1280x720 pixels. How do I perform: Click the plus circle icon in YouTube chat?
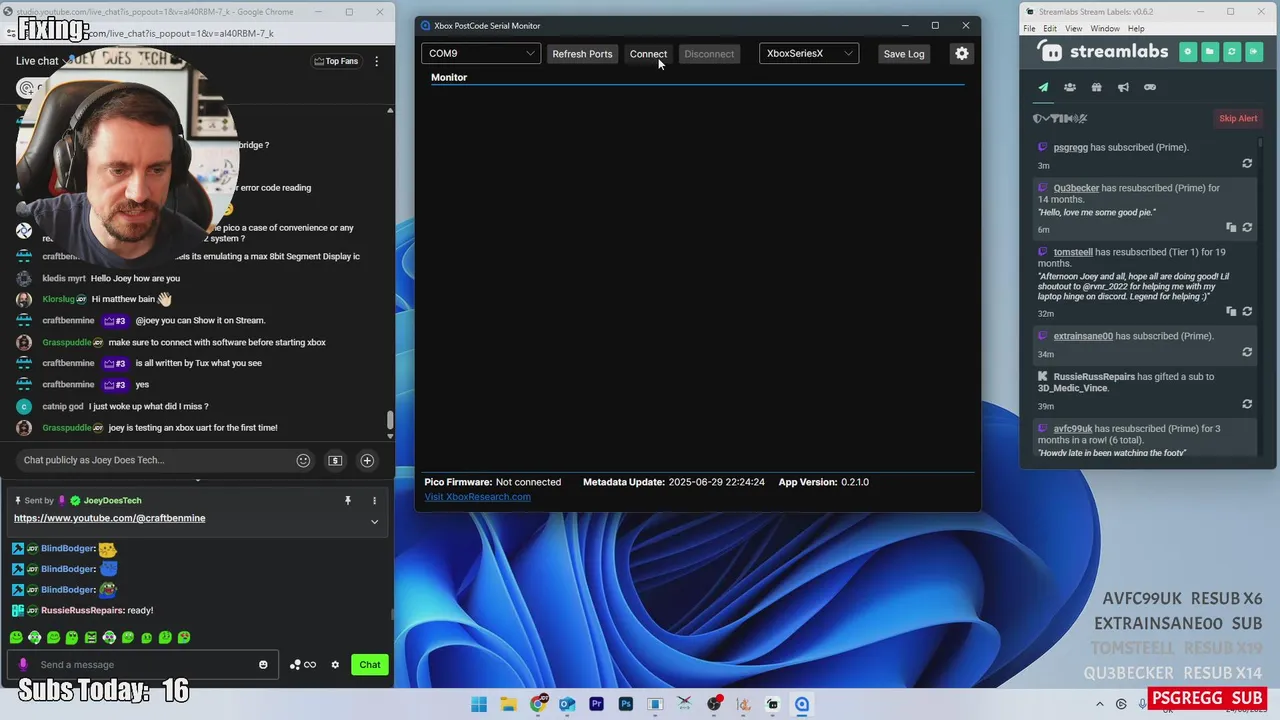pyautogui.click(x=367, y=460)
